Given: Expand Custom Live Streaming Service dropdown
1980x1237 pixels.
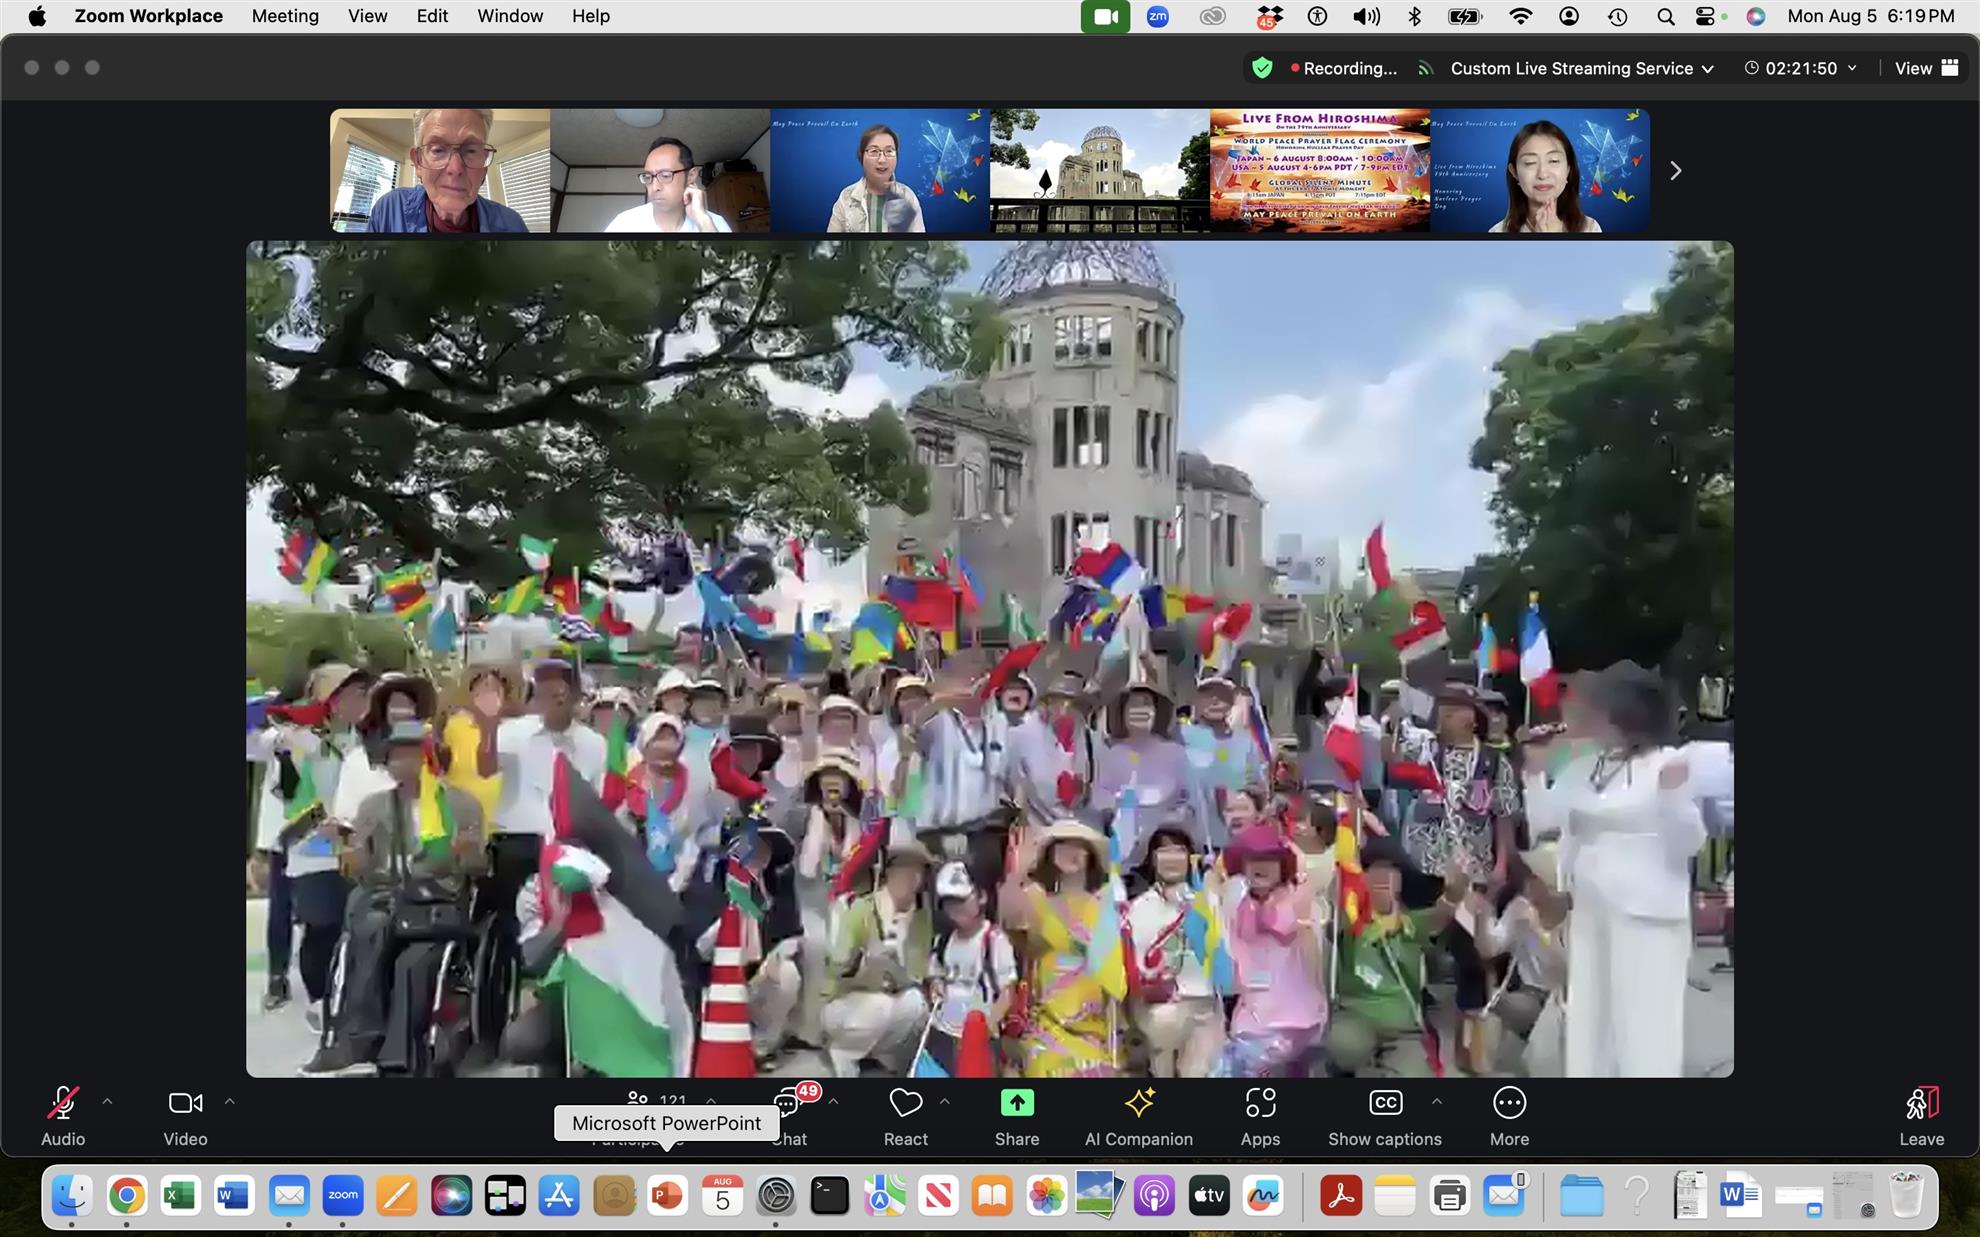Looking at the screenshot, I should coord(1582,68).
